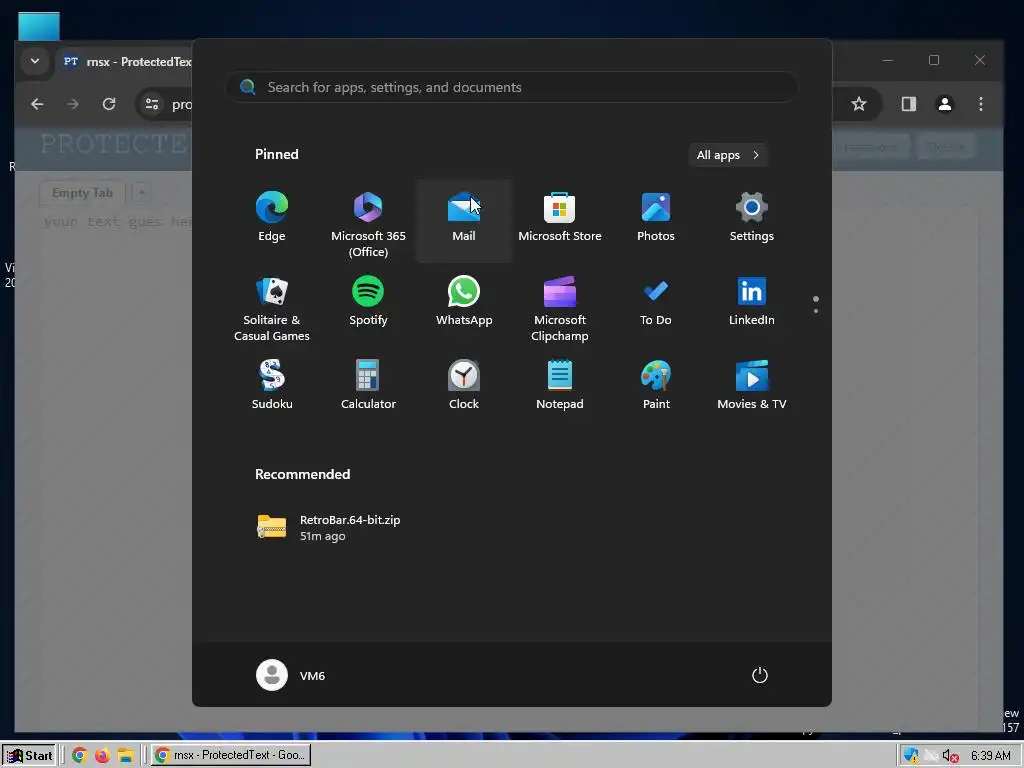
Task: Open File Explorer from the quick launch bar
Action: pos(125,755)
